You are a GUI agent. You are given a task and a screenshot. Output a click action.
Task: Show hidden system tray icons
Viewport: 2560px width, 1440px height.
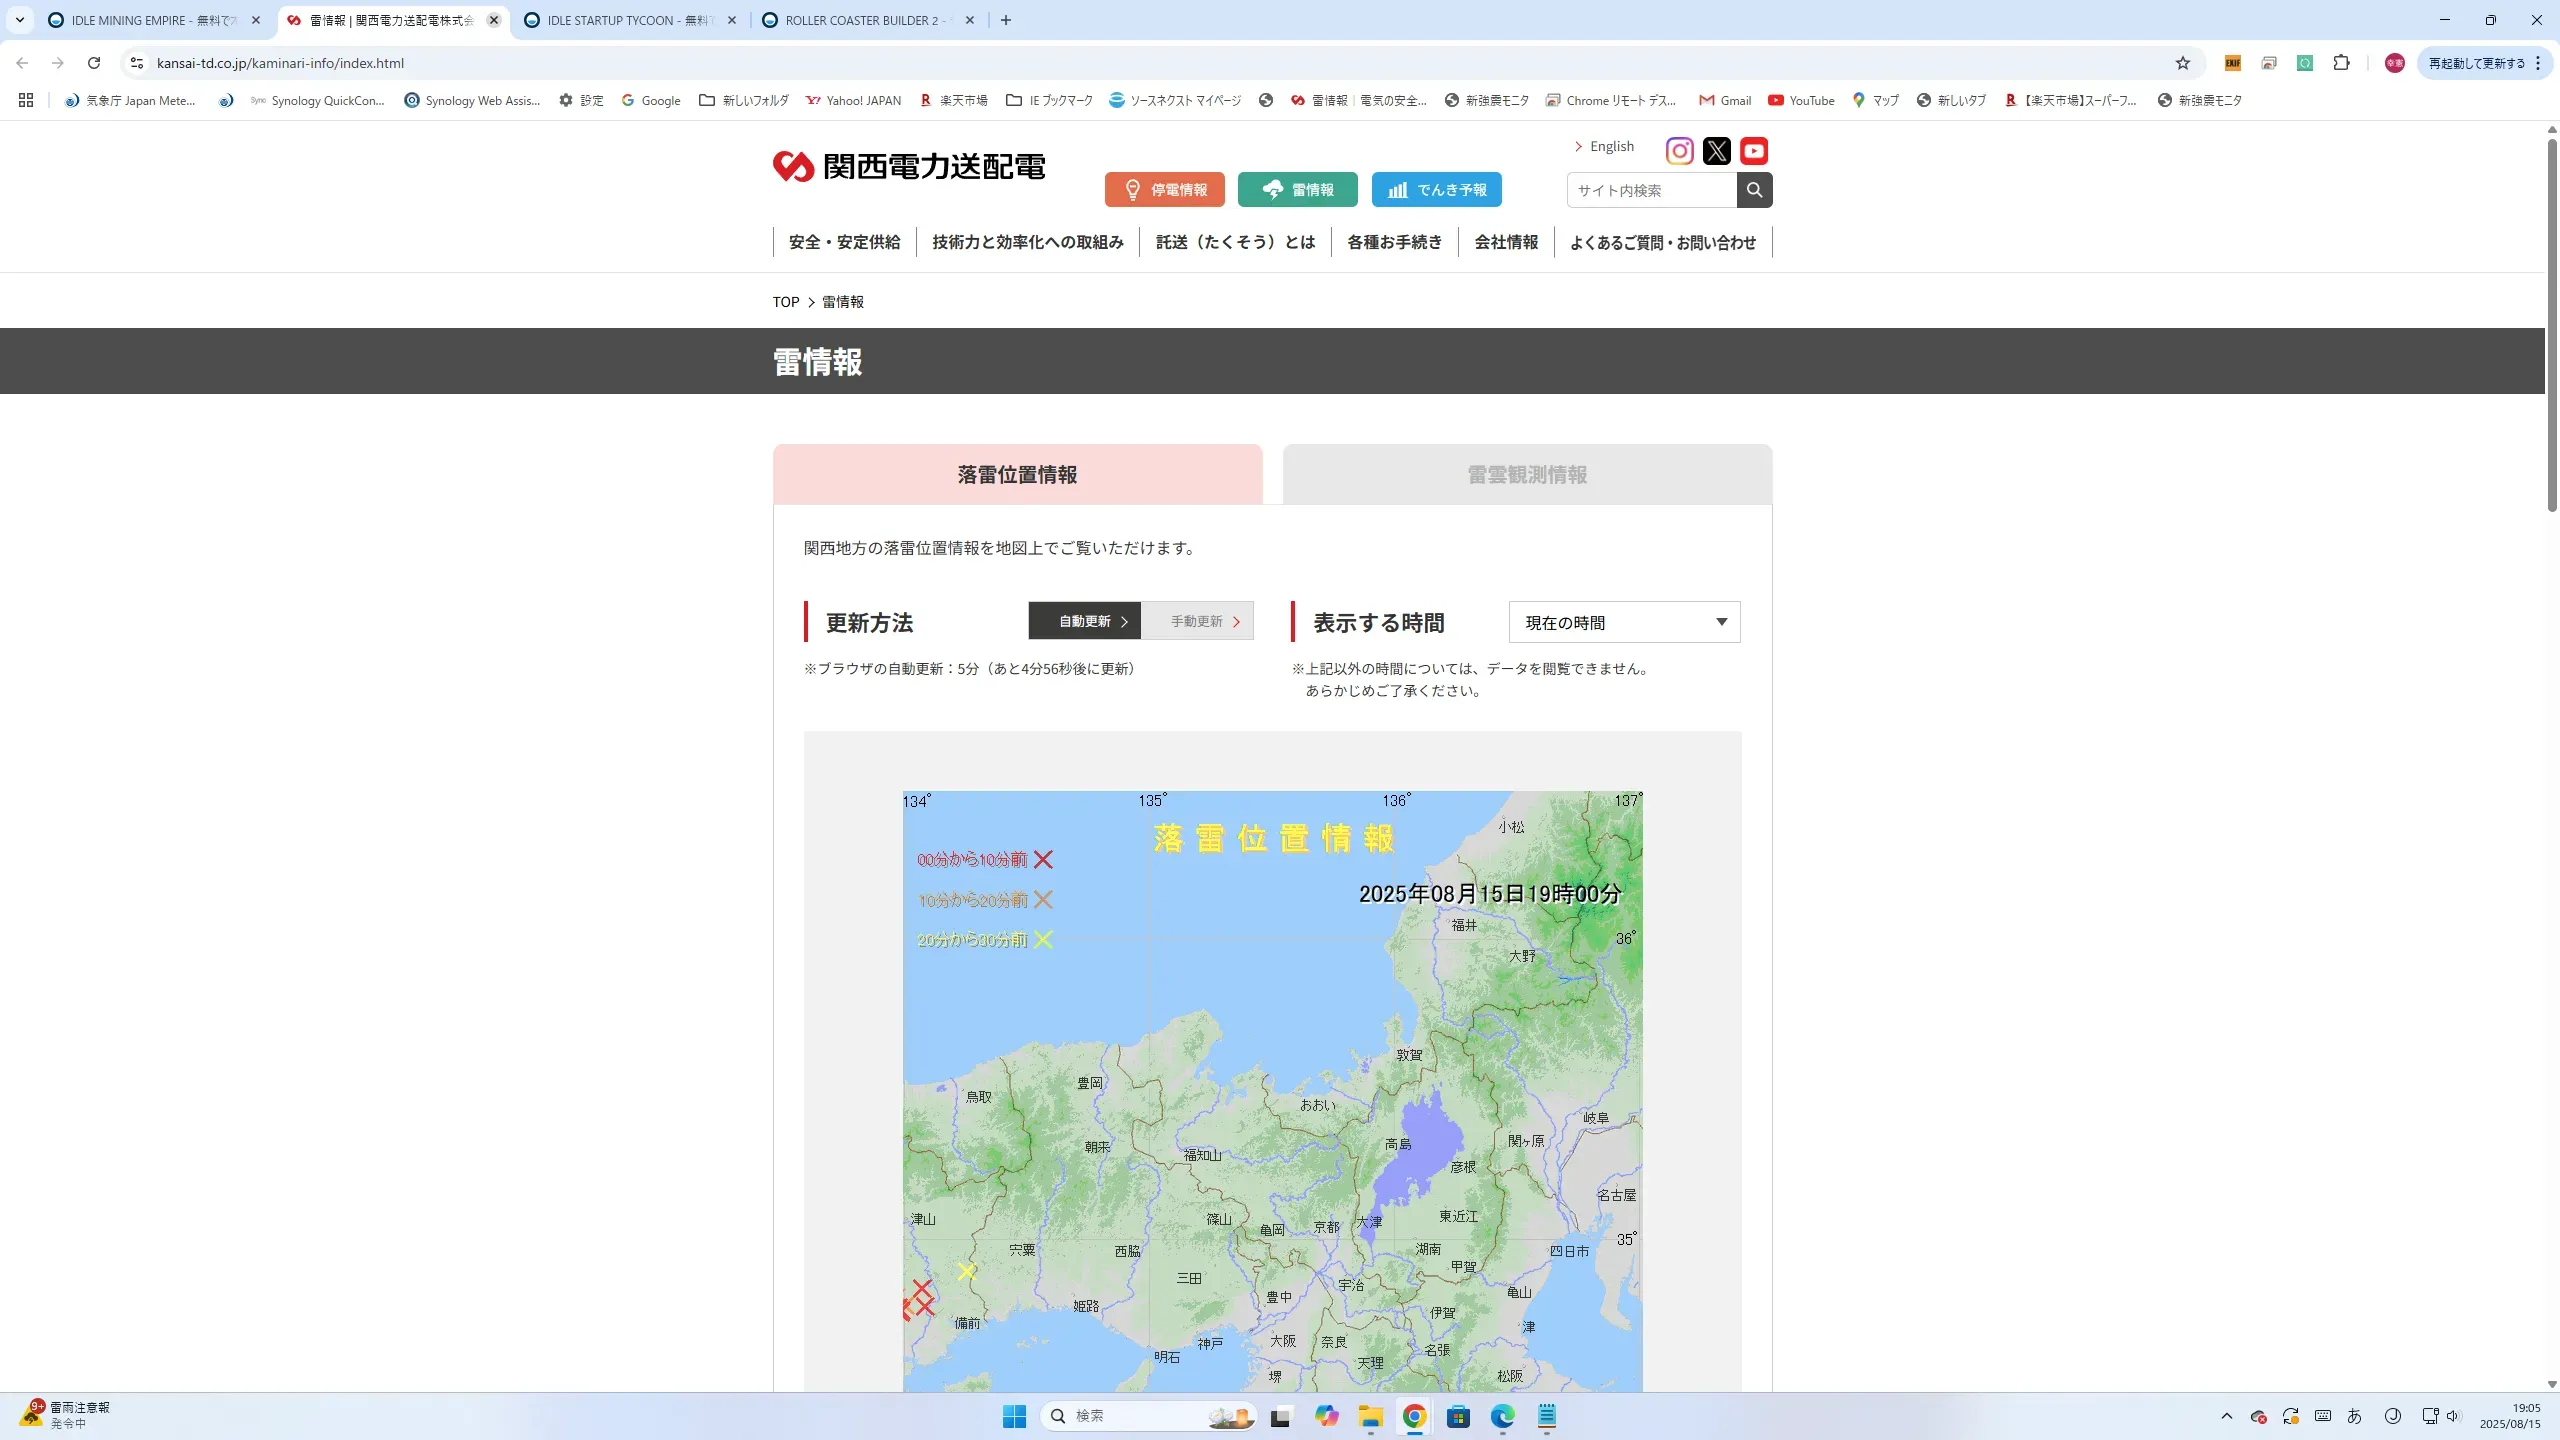2226,1416
